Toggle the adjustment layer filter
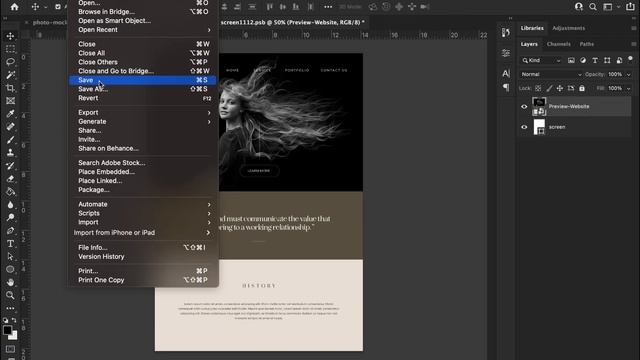640x360 pixels. (x=583, y=60)
